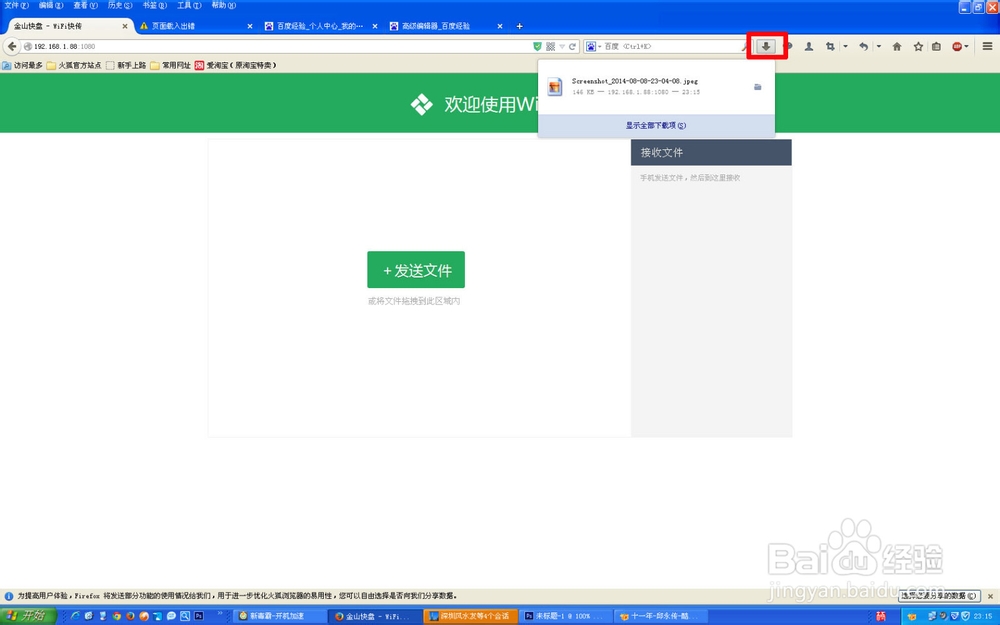Screen dimensions: 1000x625
Task: Click the green shield security icon in address bar
Action: pyautogui.click(x=537, y=47)
